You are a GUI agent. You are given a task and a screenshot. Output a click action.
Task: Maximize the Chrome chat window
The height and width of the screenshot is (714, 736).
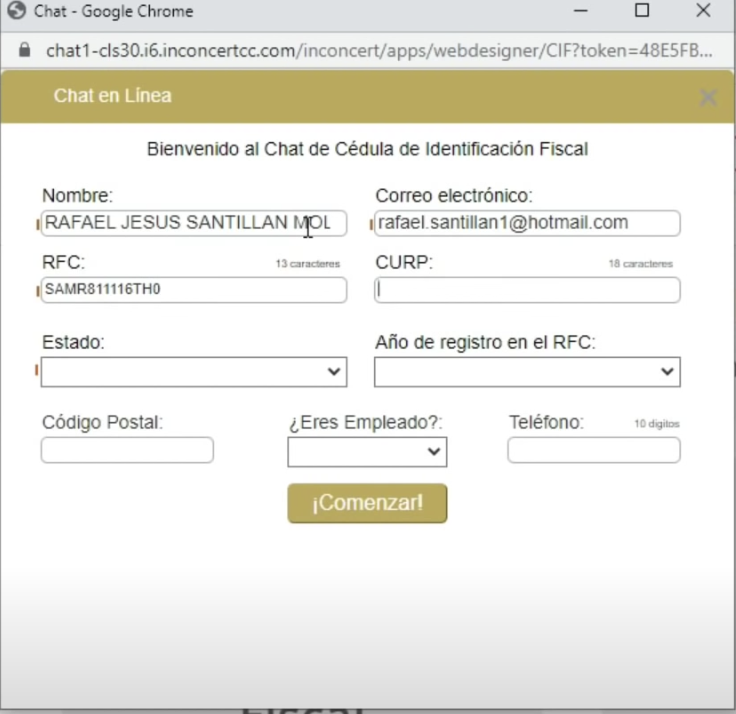click(642, 12)
